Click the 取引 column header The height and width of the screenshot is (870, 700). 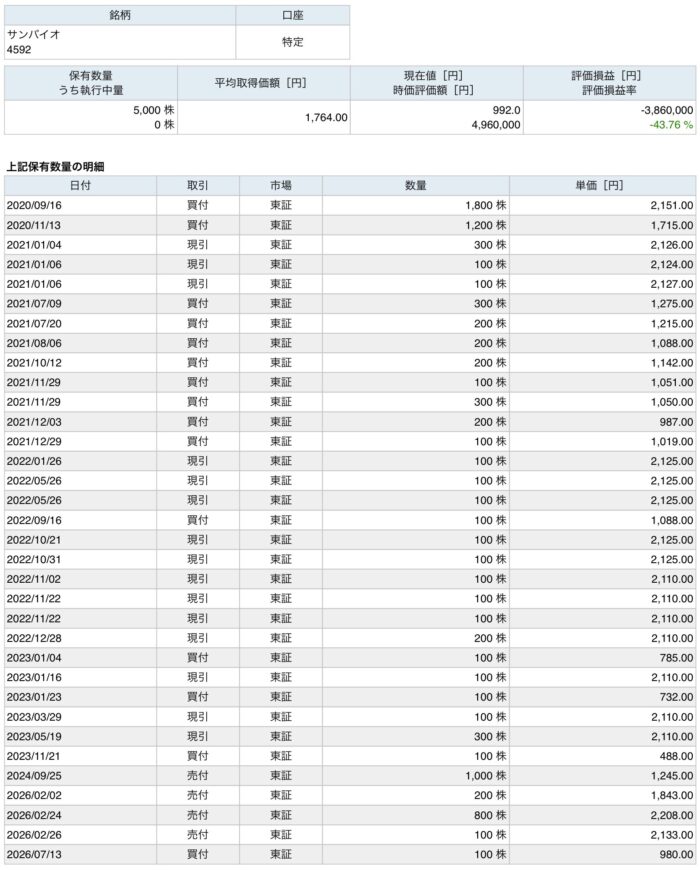(x=197, y=186)
